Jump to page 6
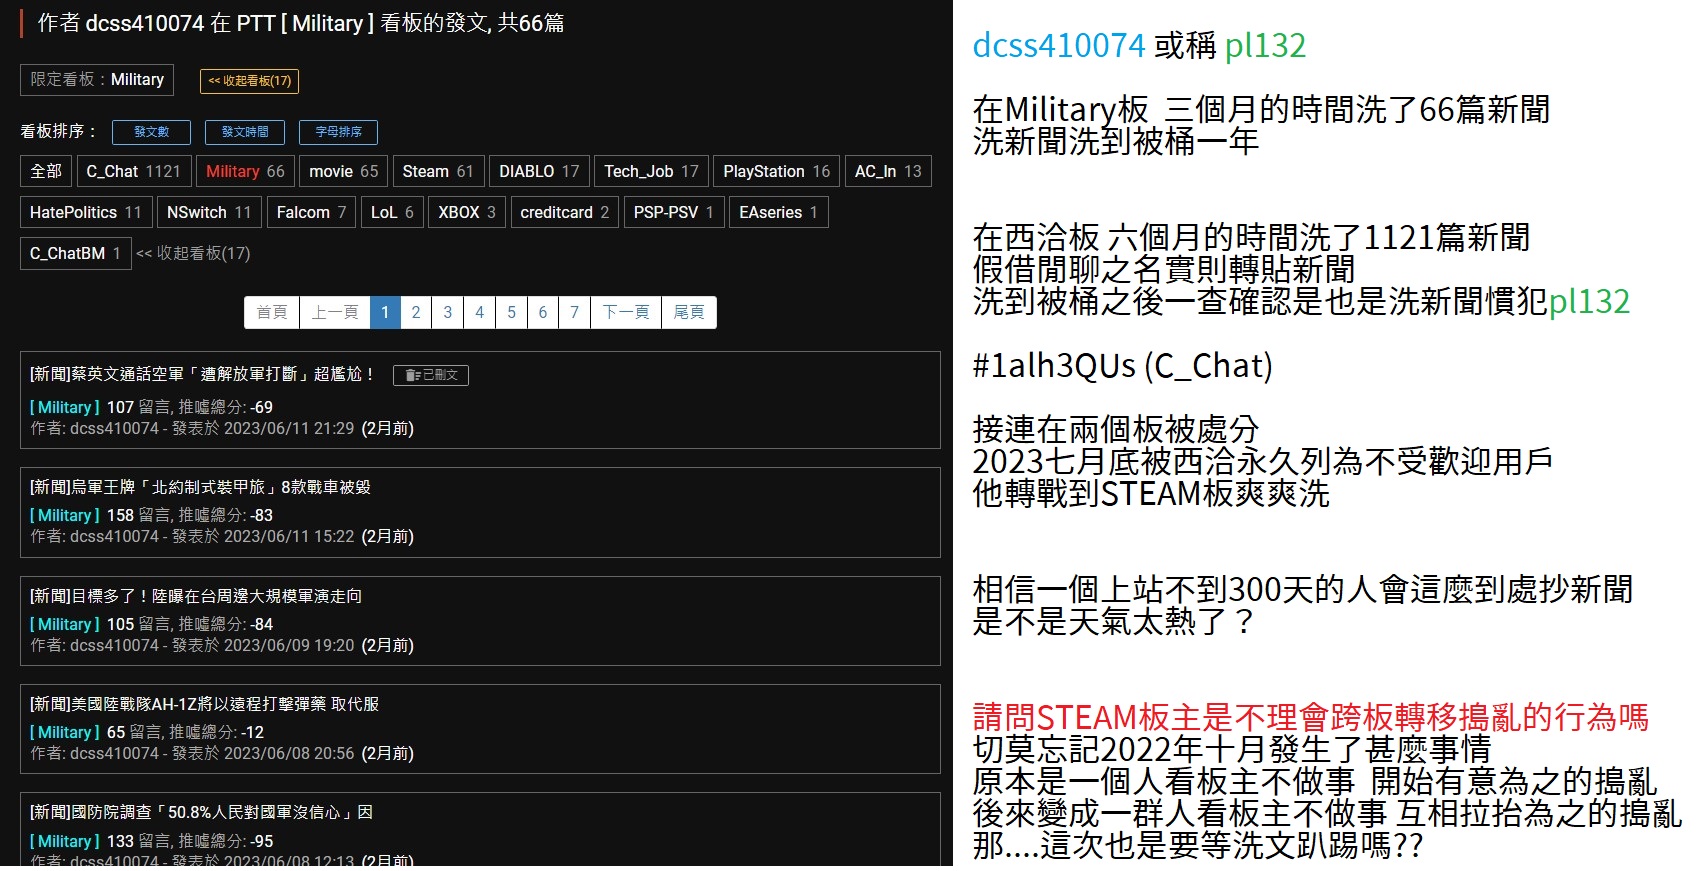The image size is (1702, 871). pos(543,312)
